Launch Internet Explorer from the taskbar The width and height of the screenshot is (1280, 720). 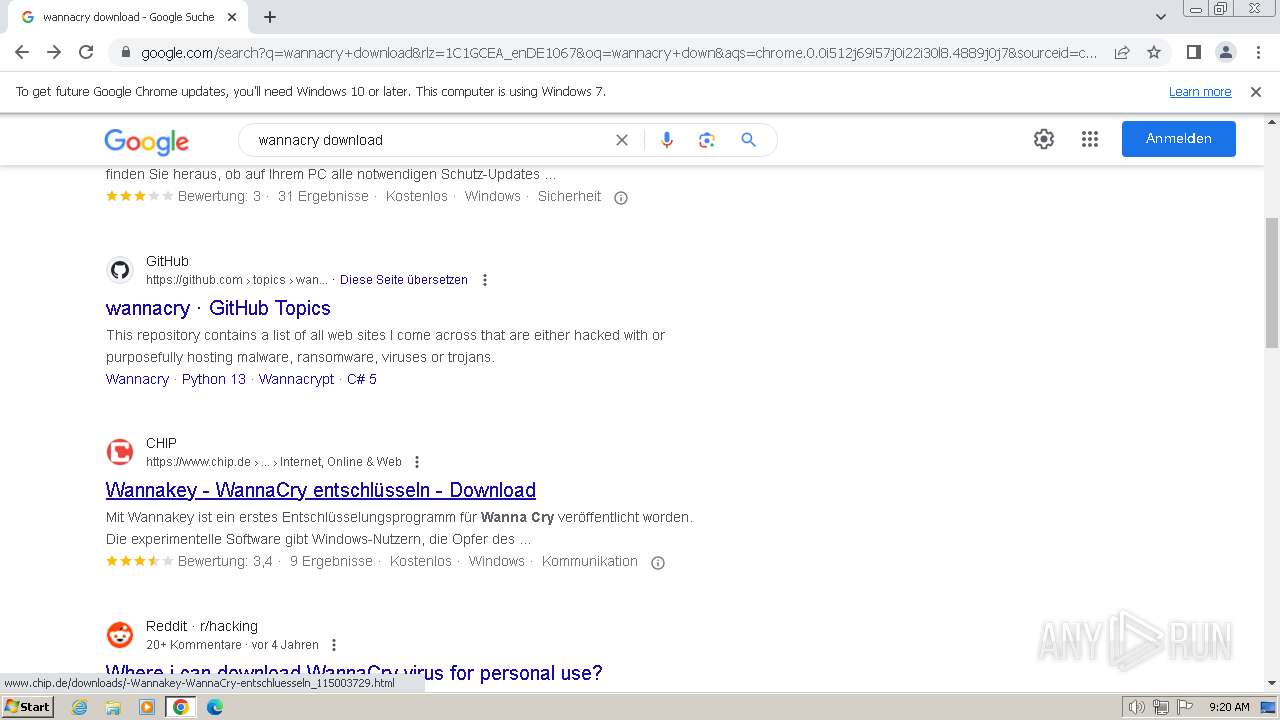click(80, 707)
